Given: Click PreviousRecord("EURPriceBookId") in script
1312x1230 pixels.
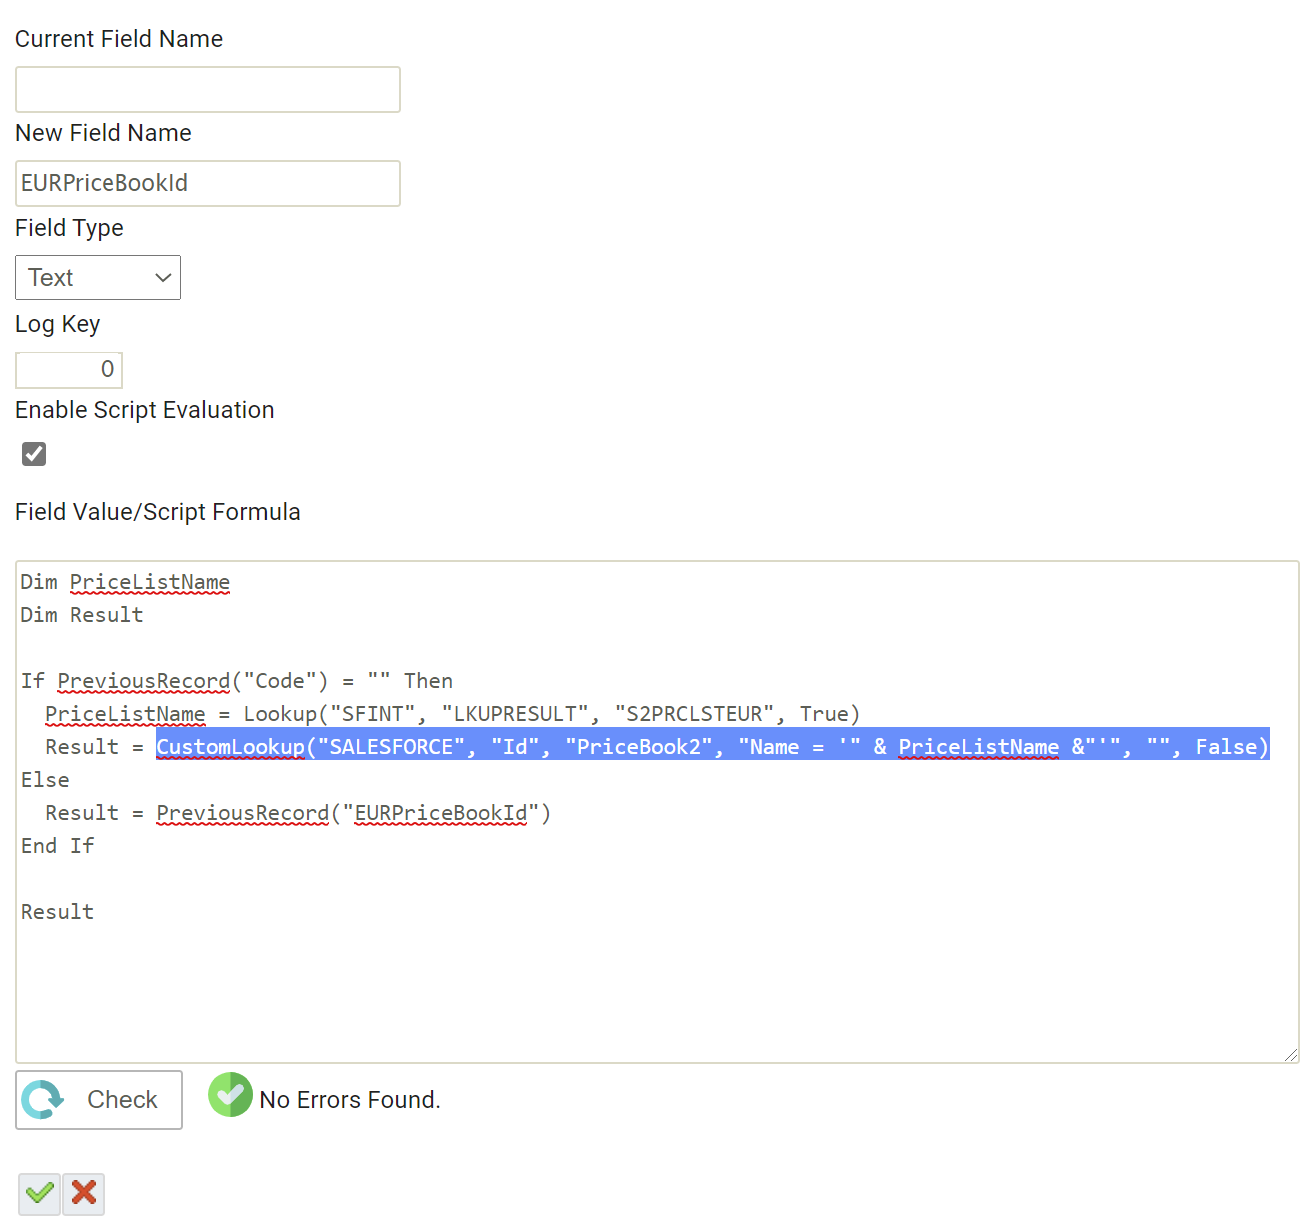Looking at the screenshot, I should [353, 813].
